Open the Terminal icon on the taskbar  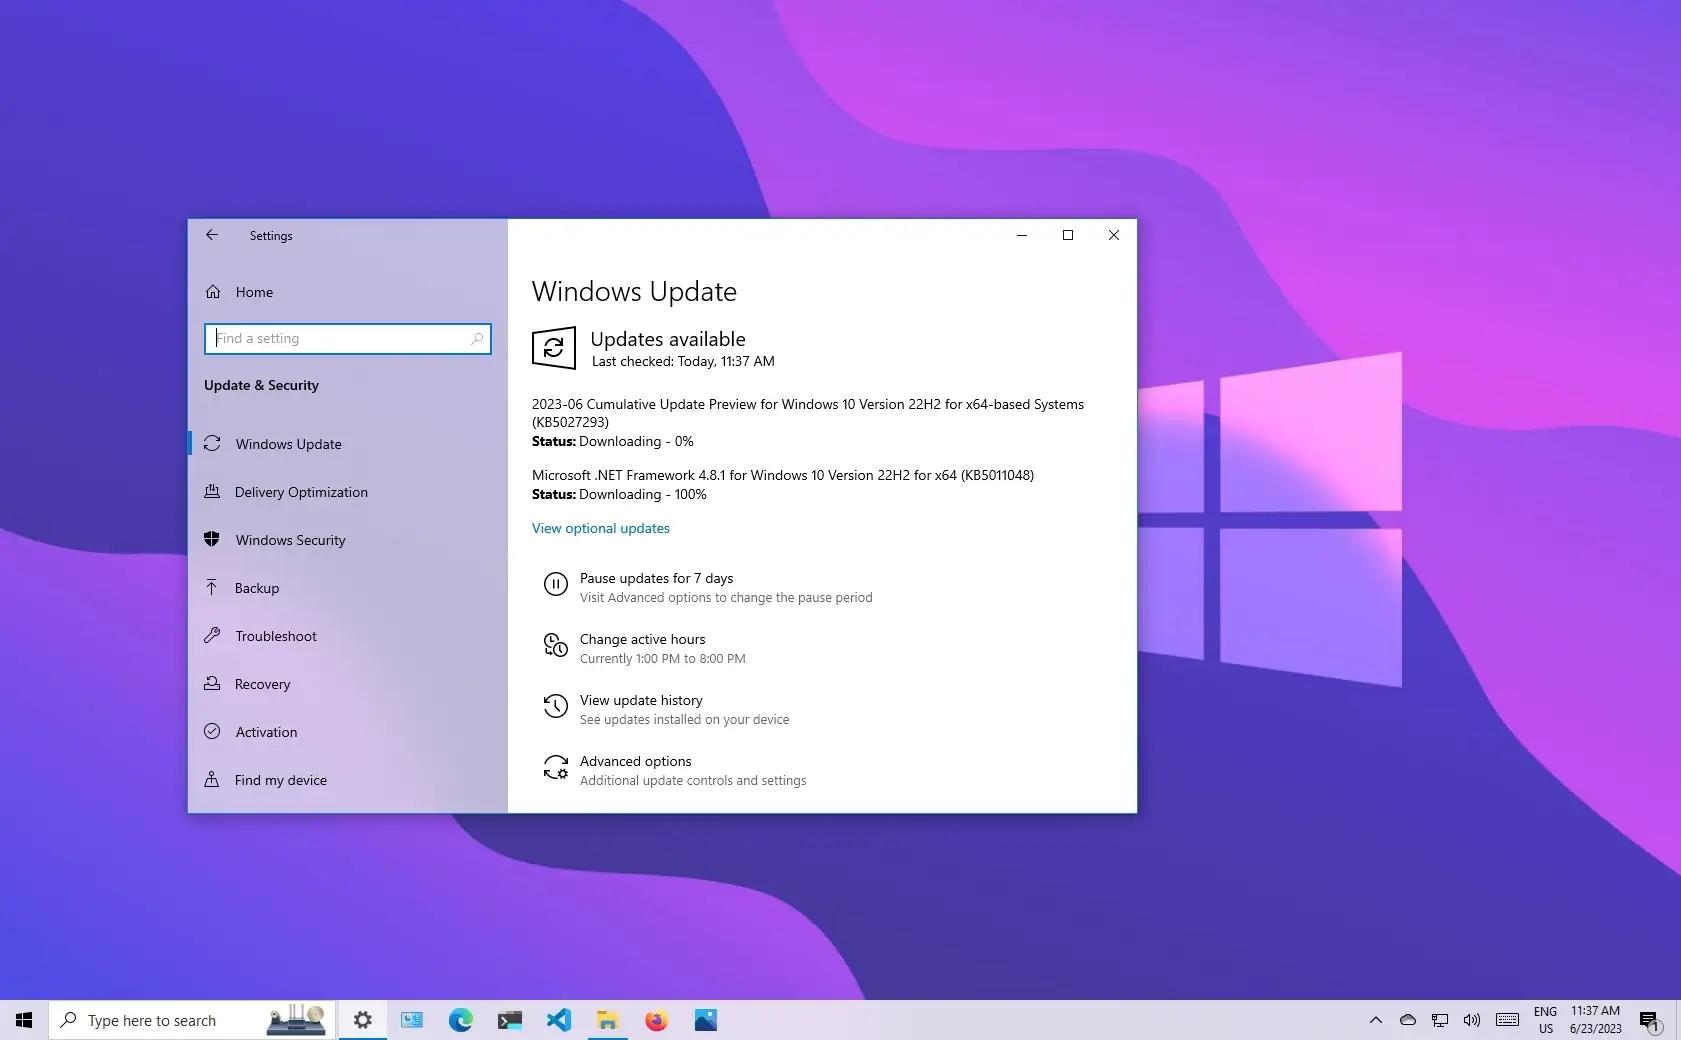coord(510,1020)
